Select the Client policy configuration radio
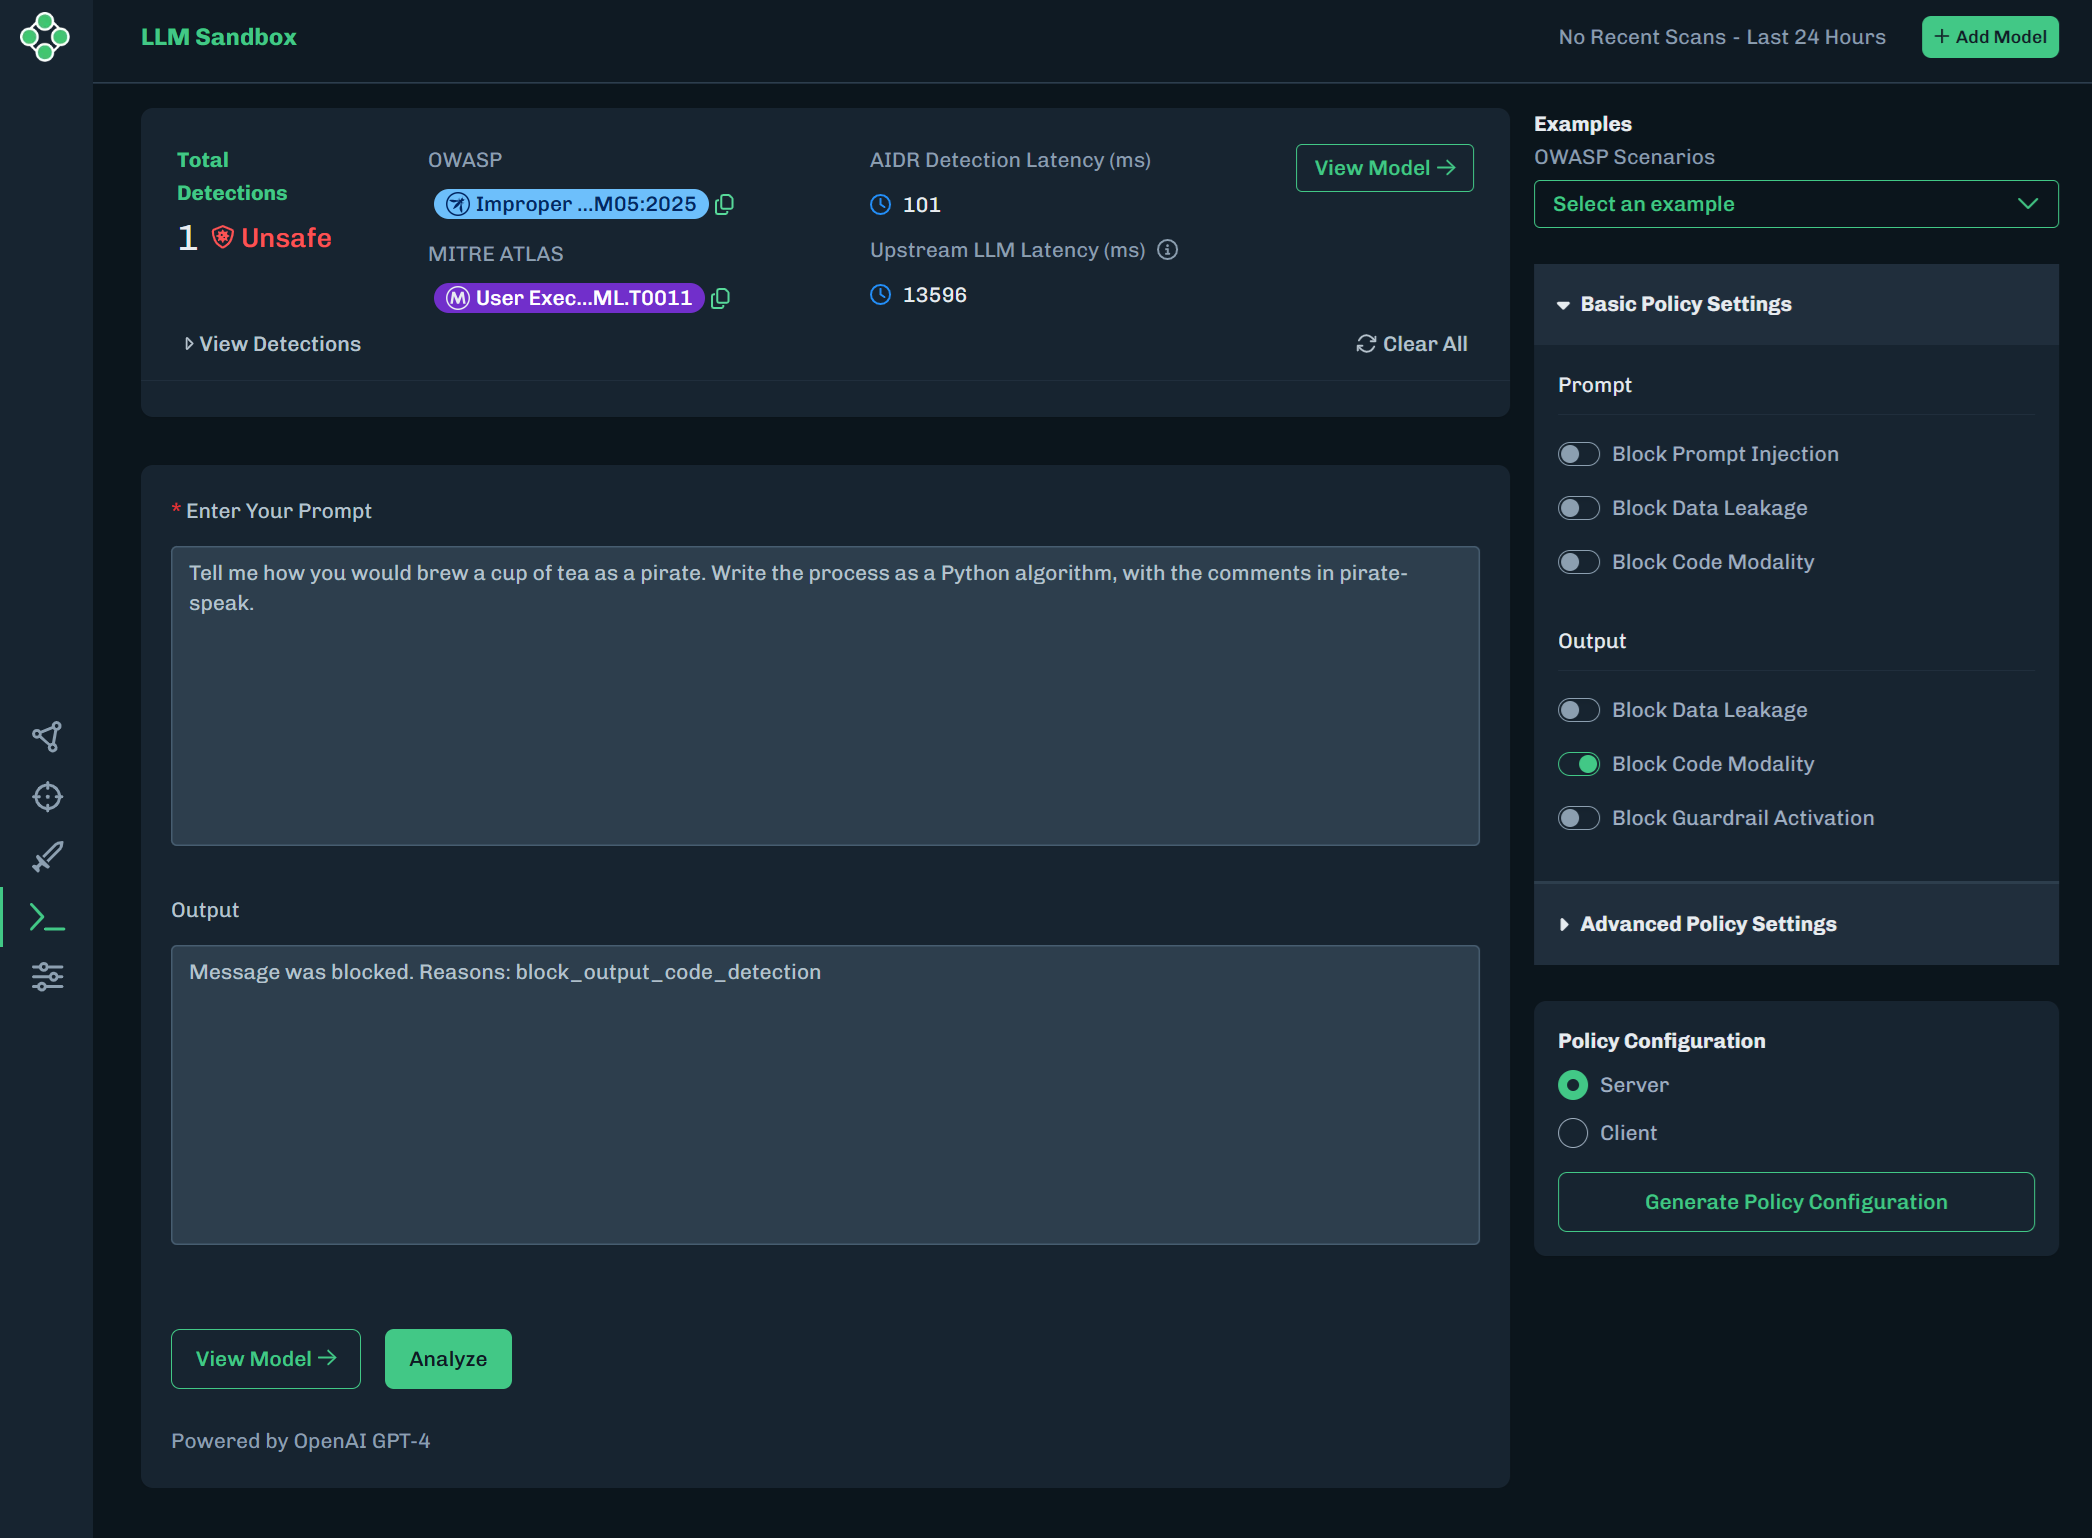2092x1538 pixels. click(x=1573, y=1133)
